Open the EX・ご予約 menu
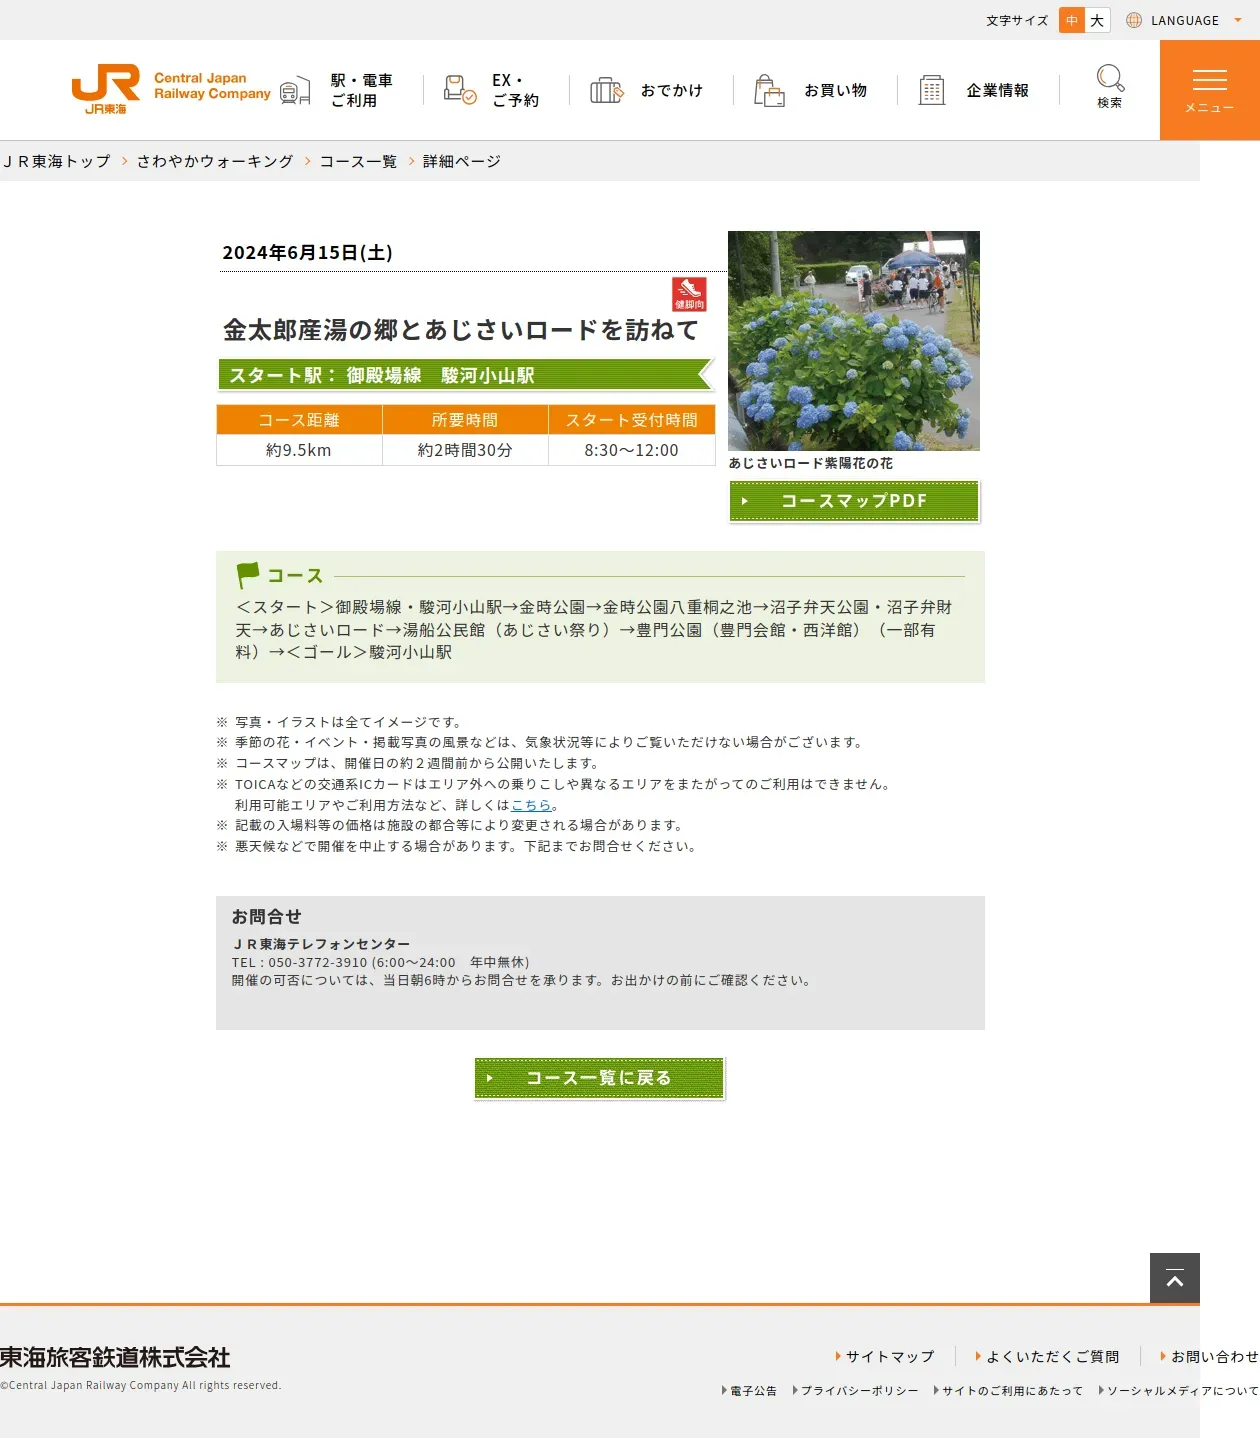Screen dimensions: 1260x1438 click(x=515, y=90)
